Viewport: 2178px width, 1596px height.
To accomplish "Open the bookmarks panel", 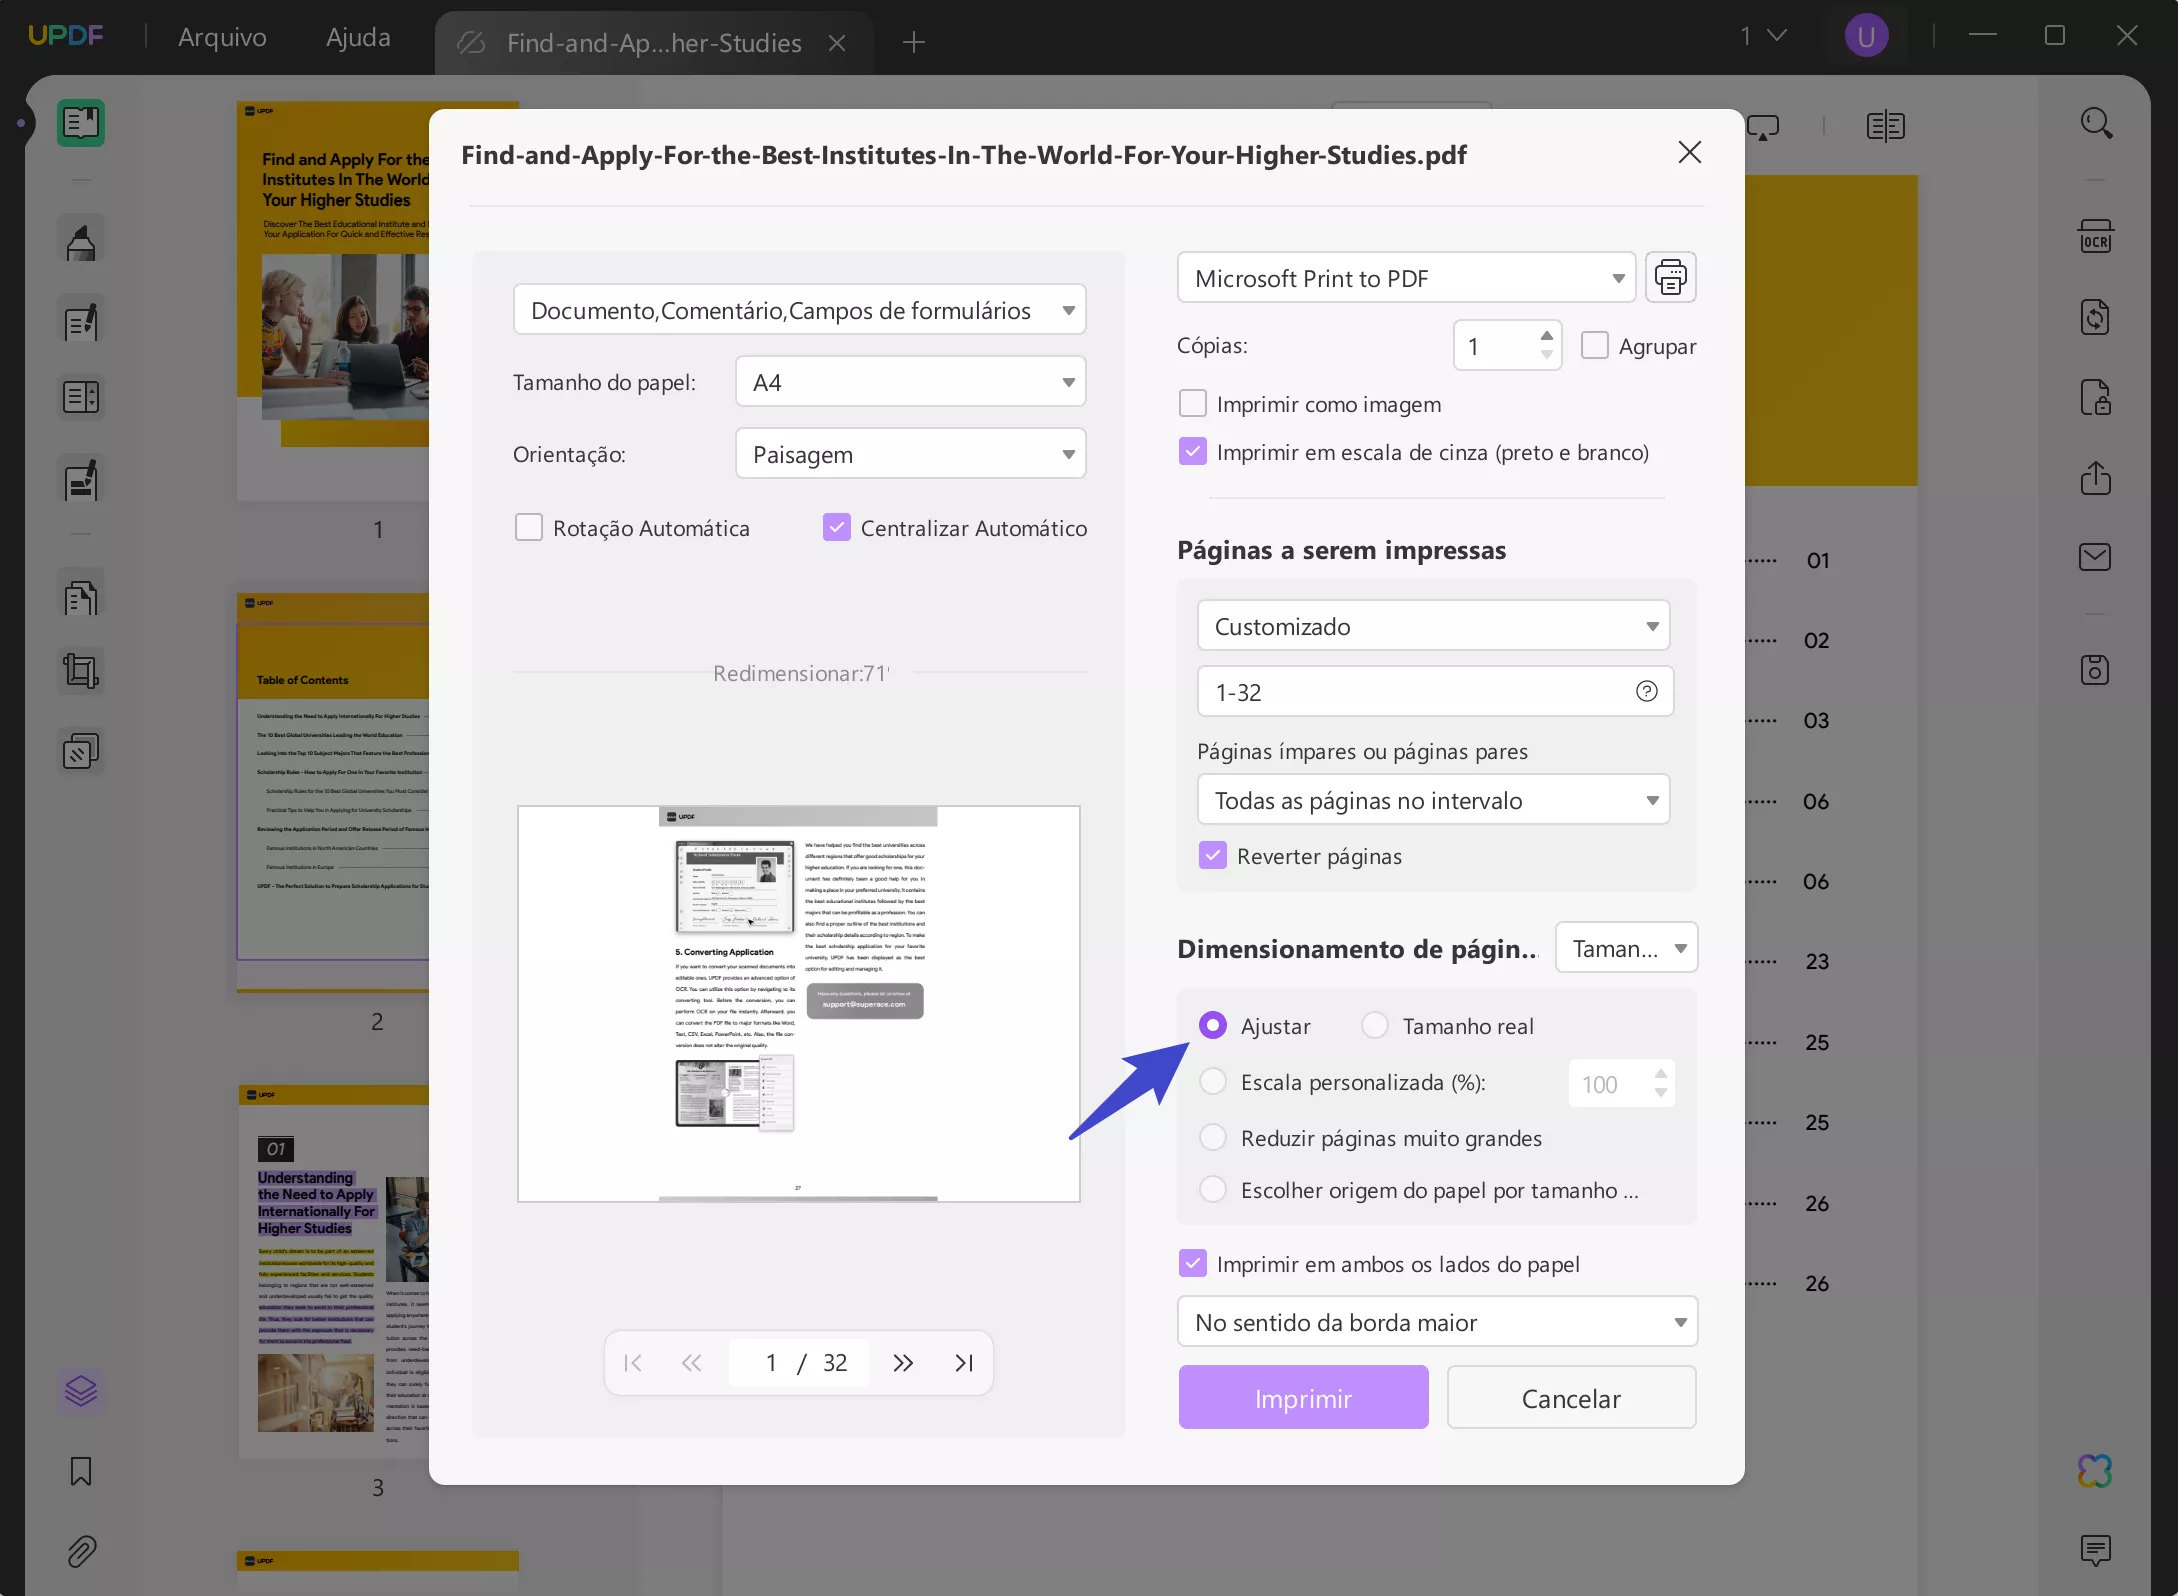I will (80, 1470).
